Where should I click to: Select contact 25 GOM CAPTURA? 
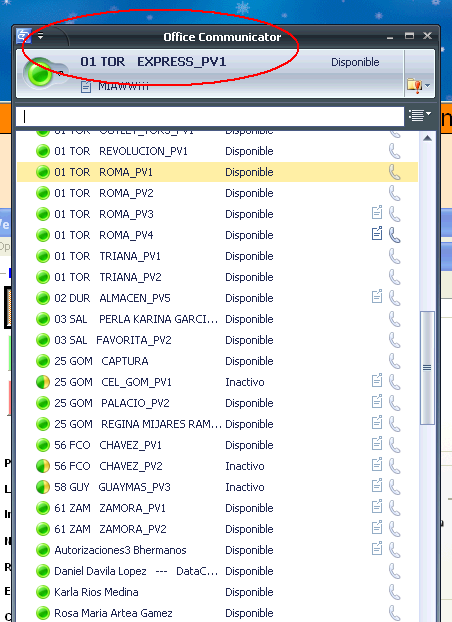pyautogui.click(x=217, y=361)
